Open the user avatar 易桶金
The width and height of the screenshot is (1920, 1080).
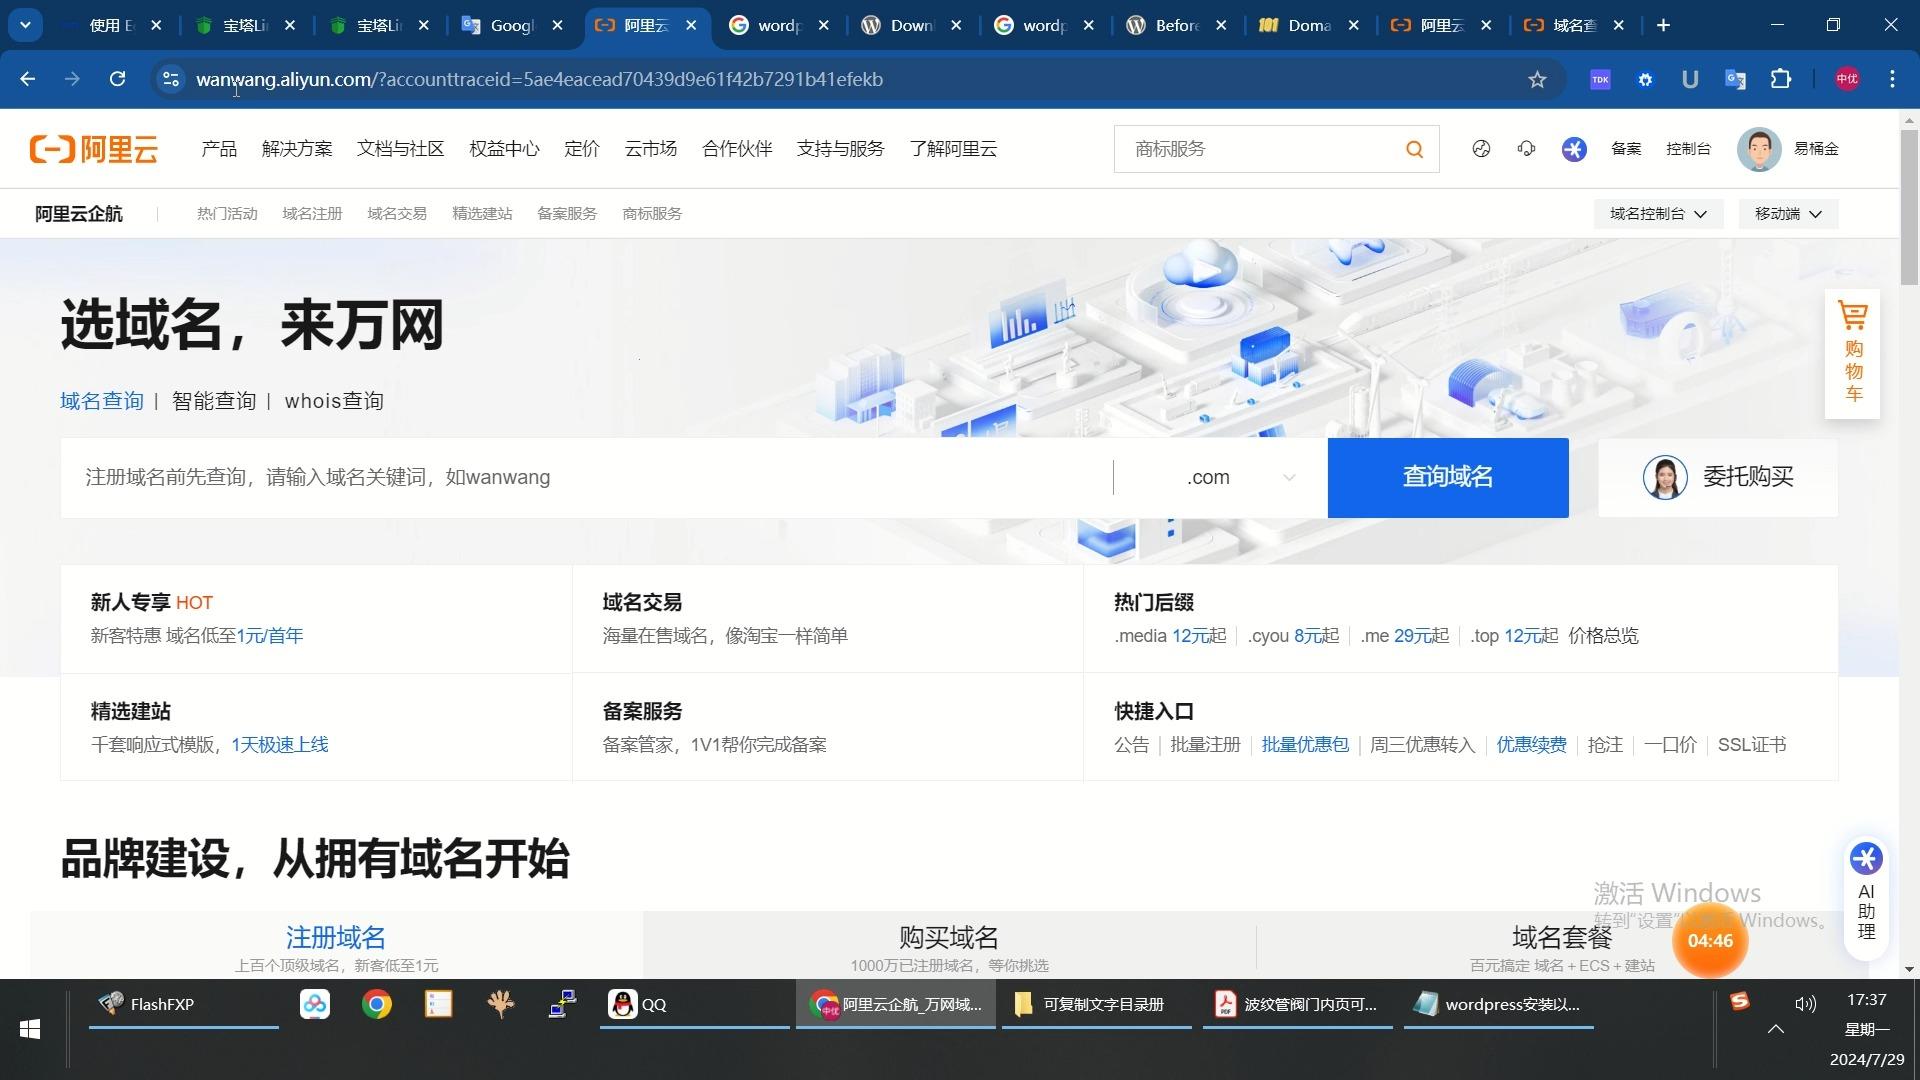[1759, 149]
